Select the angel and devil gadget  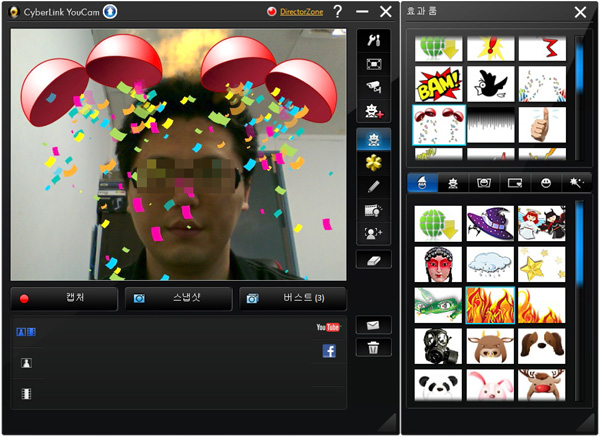(x=541, y=223)
